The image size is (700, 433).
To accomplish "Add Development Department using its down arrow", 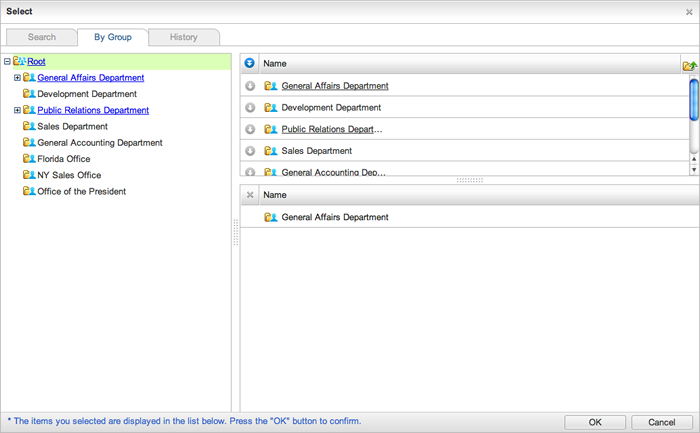I will click(x=250, y=107).
